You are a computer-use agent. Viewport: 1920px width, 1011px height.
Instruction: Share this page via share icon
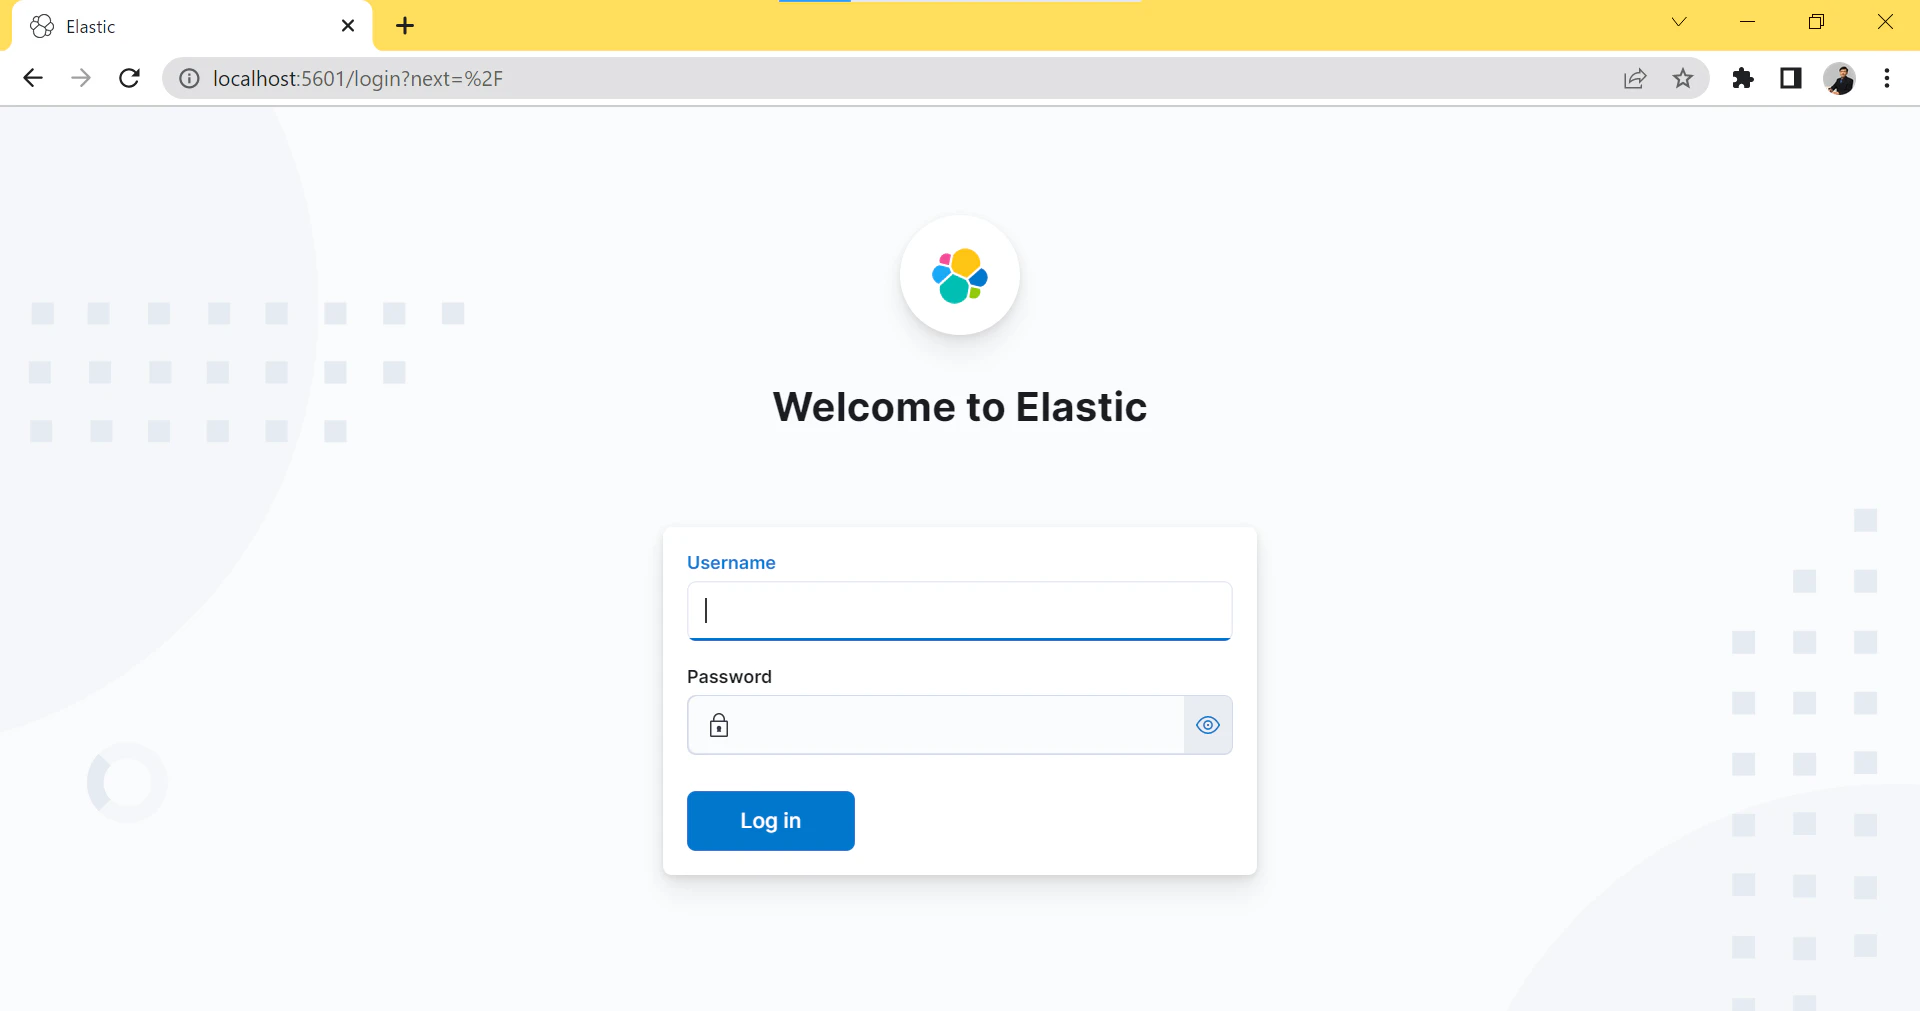1635,78
